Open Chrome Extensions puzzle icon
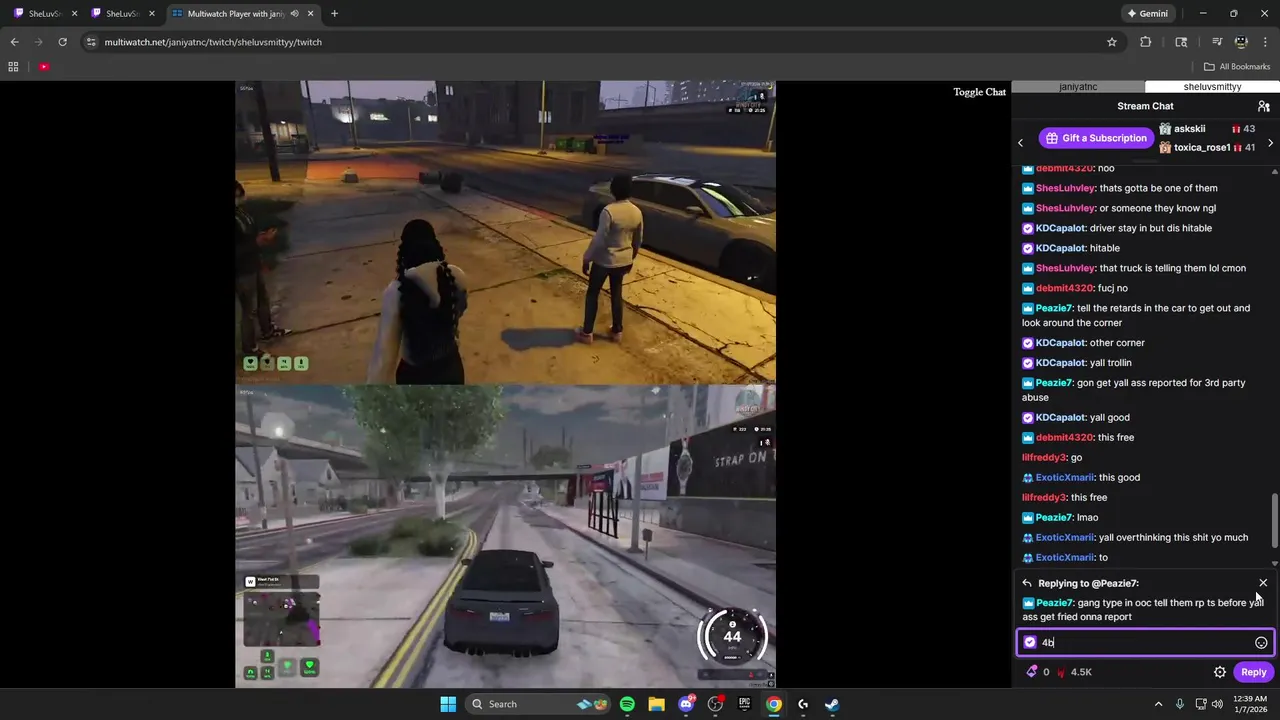The height and width of the screenshot is (720, 1280). coord(1146,42)
